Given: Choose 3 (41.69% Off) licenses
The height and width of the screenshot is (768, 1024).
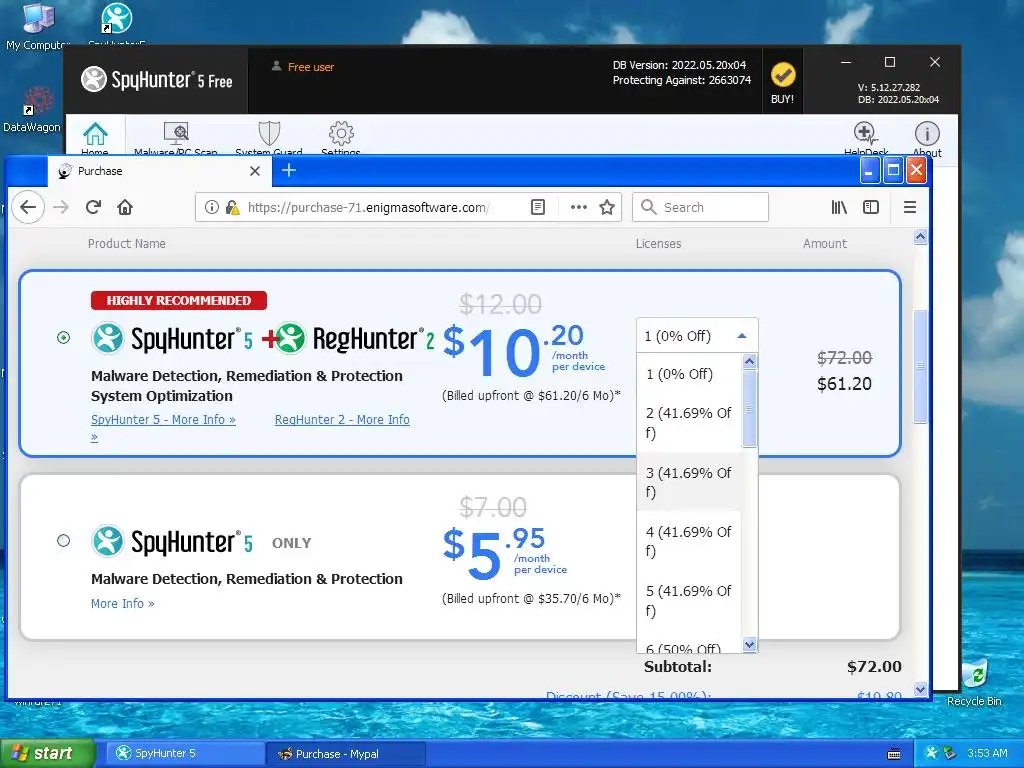Looking at the screenshot, I should click(689, 482).
